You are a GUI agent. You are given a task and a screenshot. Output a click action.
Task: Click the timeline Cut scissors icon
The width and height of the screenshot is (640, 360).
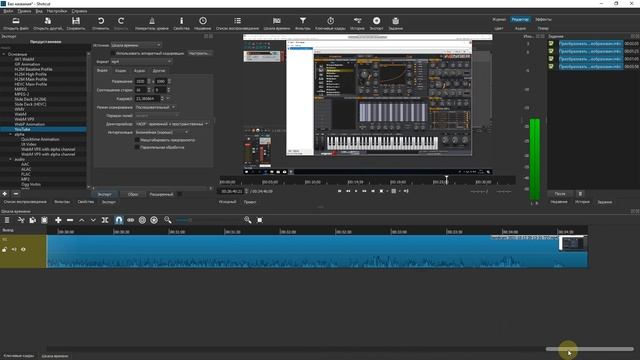coord(21,220)
